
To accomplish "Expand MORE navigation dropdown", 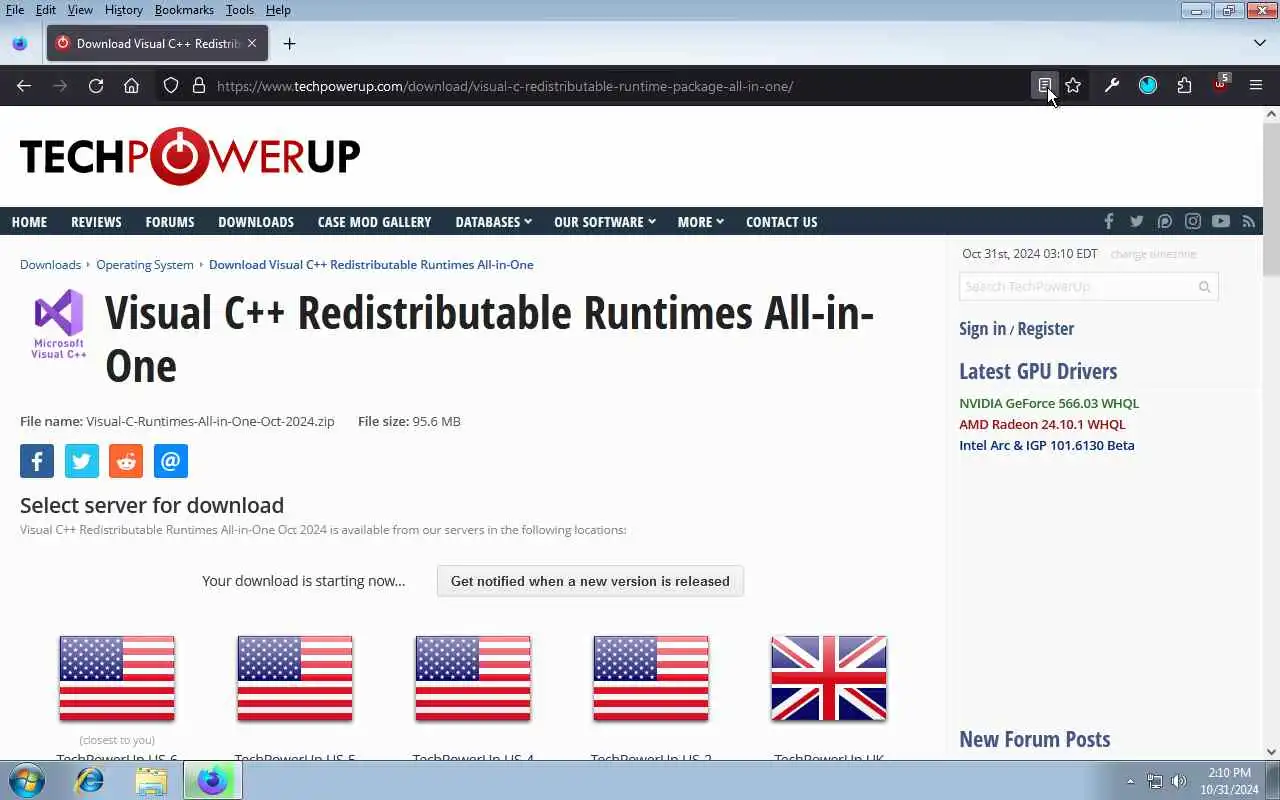I will point(700,222).
